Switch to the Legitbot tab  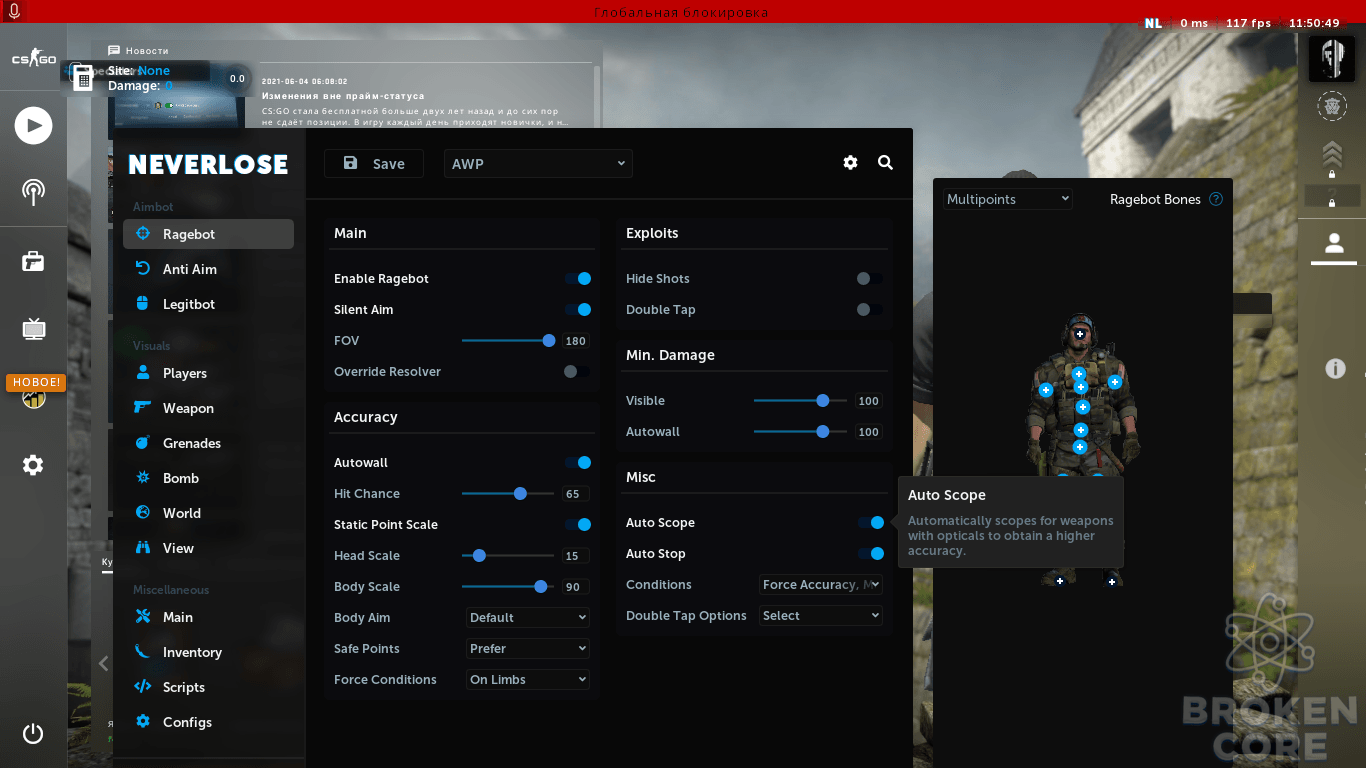tap(208, 304)
